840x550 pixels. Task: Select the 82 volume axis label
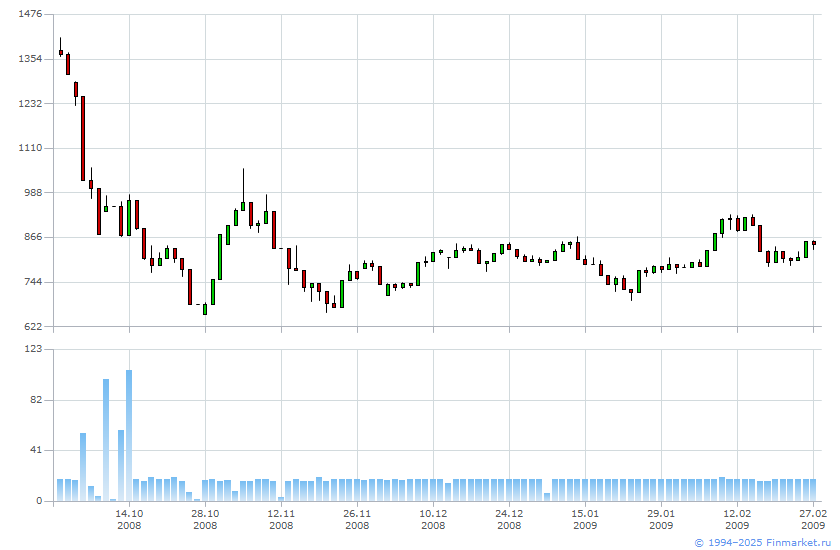(35, 400)
